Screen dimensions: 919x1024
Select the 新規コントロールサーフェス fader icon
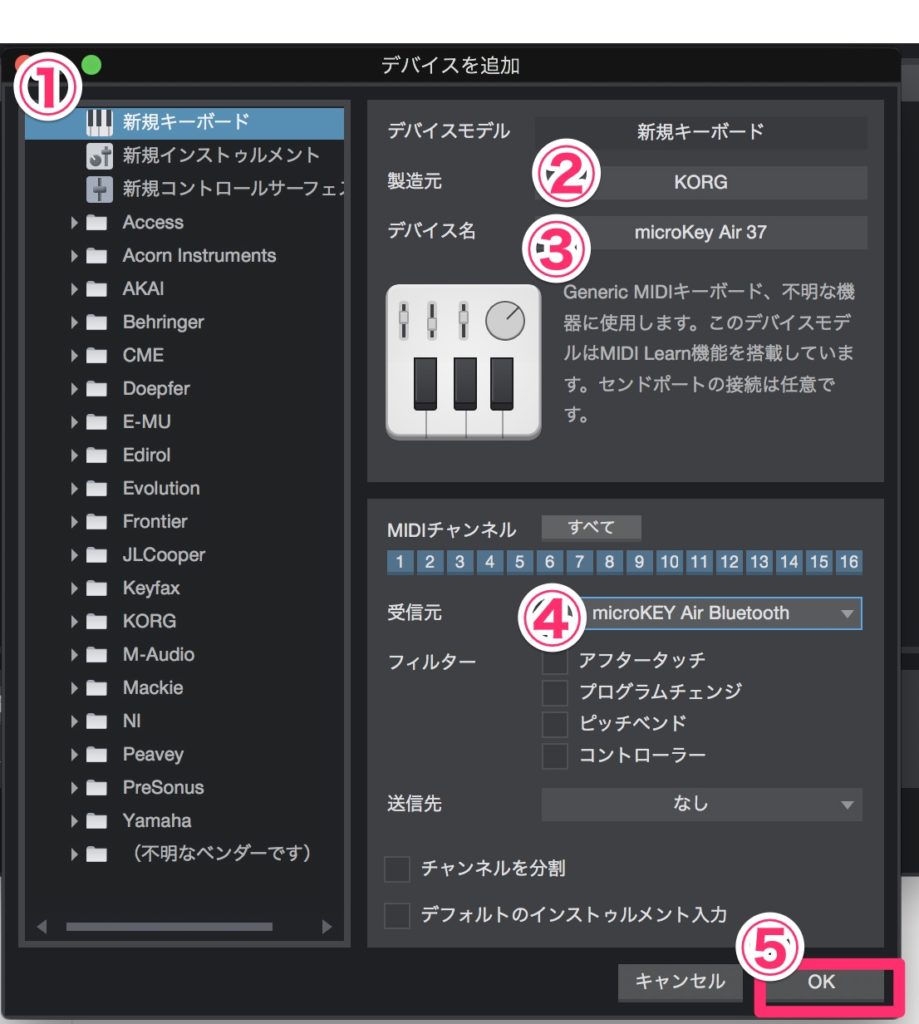(x=99, y=189)
